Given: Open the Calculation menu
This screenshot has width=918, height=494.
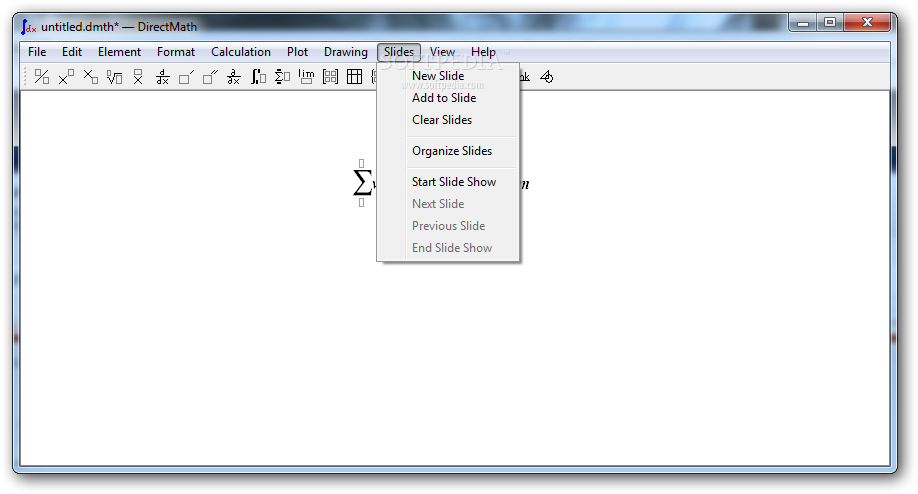Looking at the screenshot, I should 241,52.
